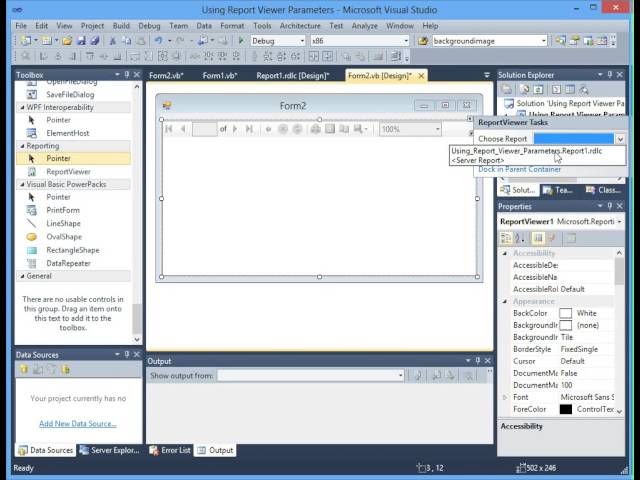Open the report viewer 100% zoom dropdown
The height and width of the screenshot is (480, 640).
click(437, 129)
